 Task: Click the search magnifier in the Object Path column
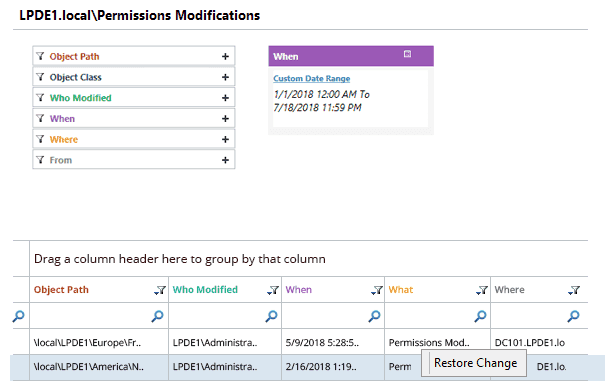(x=157, y=316)
